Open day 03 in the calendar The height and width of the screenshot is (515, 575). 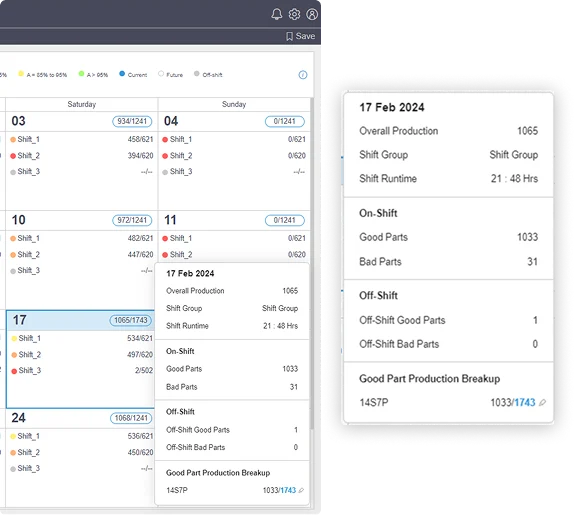(x=18, y=121)
